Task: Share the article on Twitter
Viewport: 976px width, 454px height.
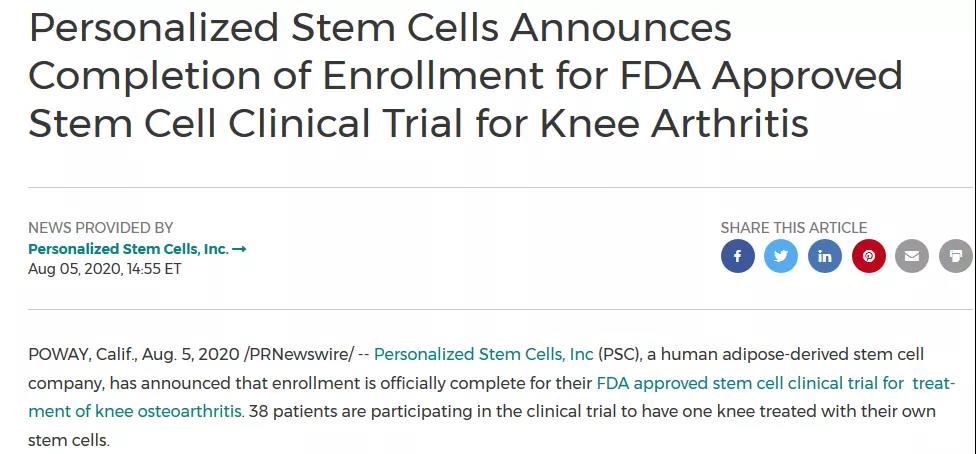Action: click(x=781, y=256)
